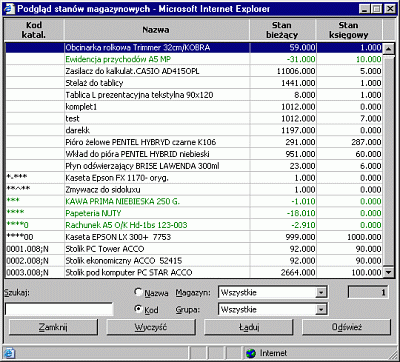Select row Tablica L prezentacyjna tekstylna 90x120
400x362 pixels.
pos(194,95)
